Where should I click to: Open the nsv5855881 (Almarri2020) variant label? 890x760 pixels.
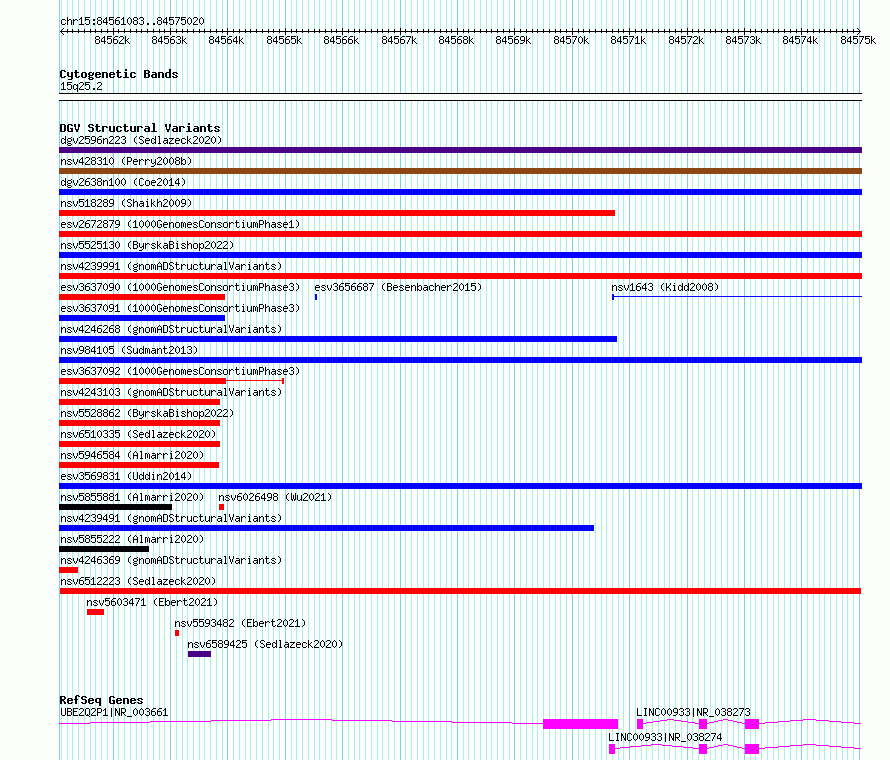[x=132, y=497]
